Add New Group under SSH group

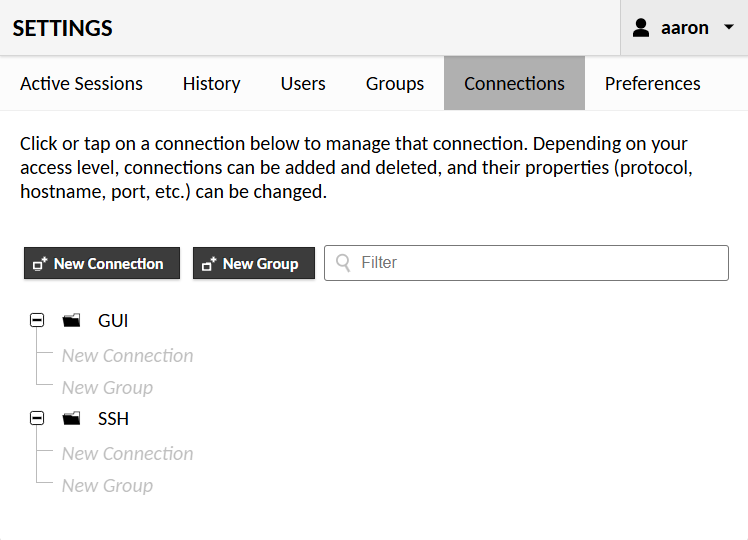click(x=107, y=486)
